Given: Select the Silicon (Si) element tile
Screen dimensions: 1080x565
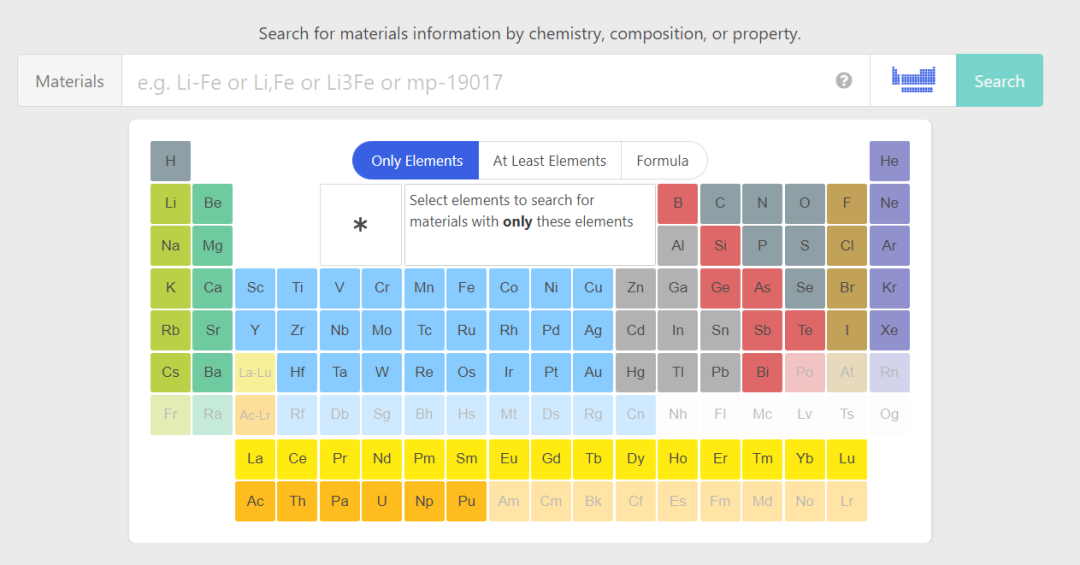Looking at the screenshot, I should coord(720,246).
